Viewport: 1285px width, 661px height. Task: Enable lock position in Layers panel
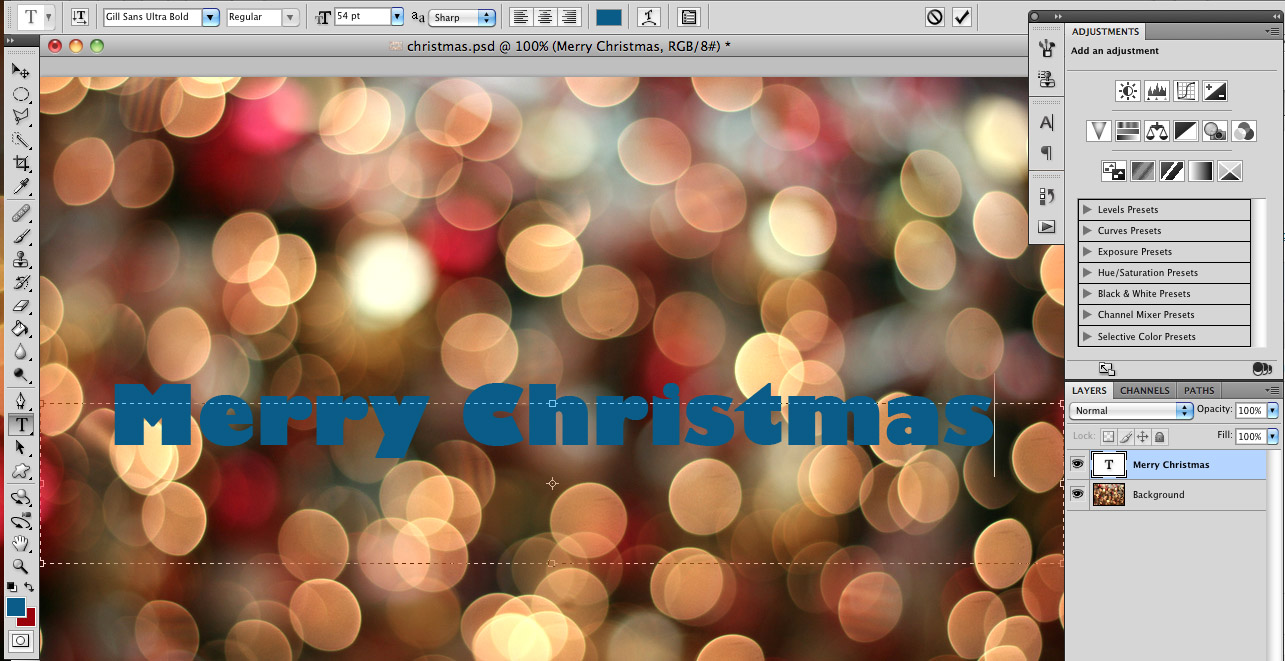(1143, 437)
